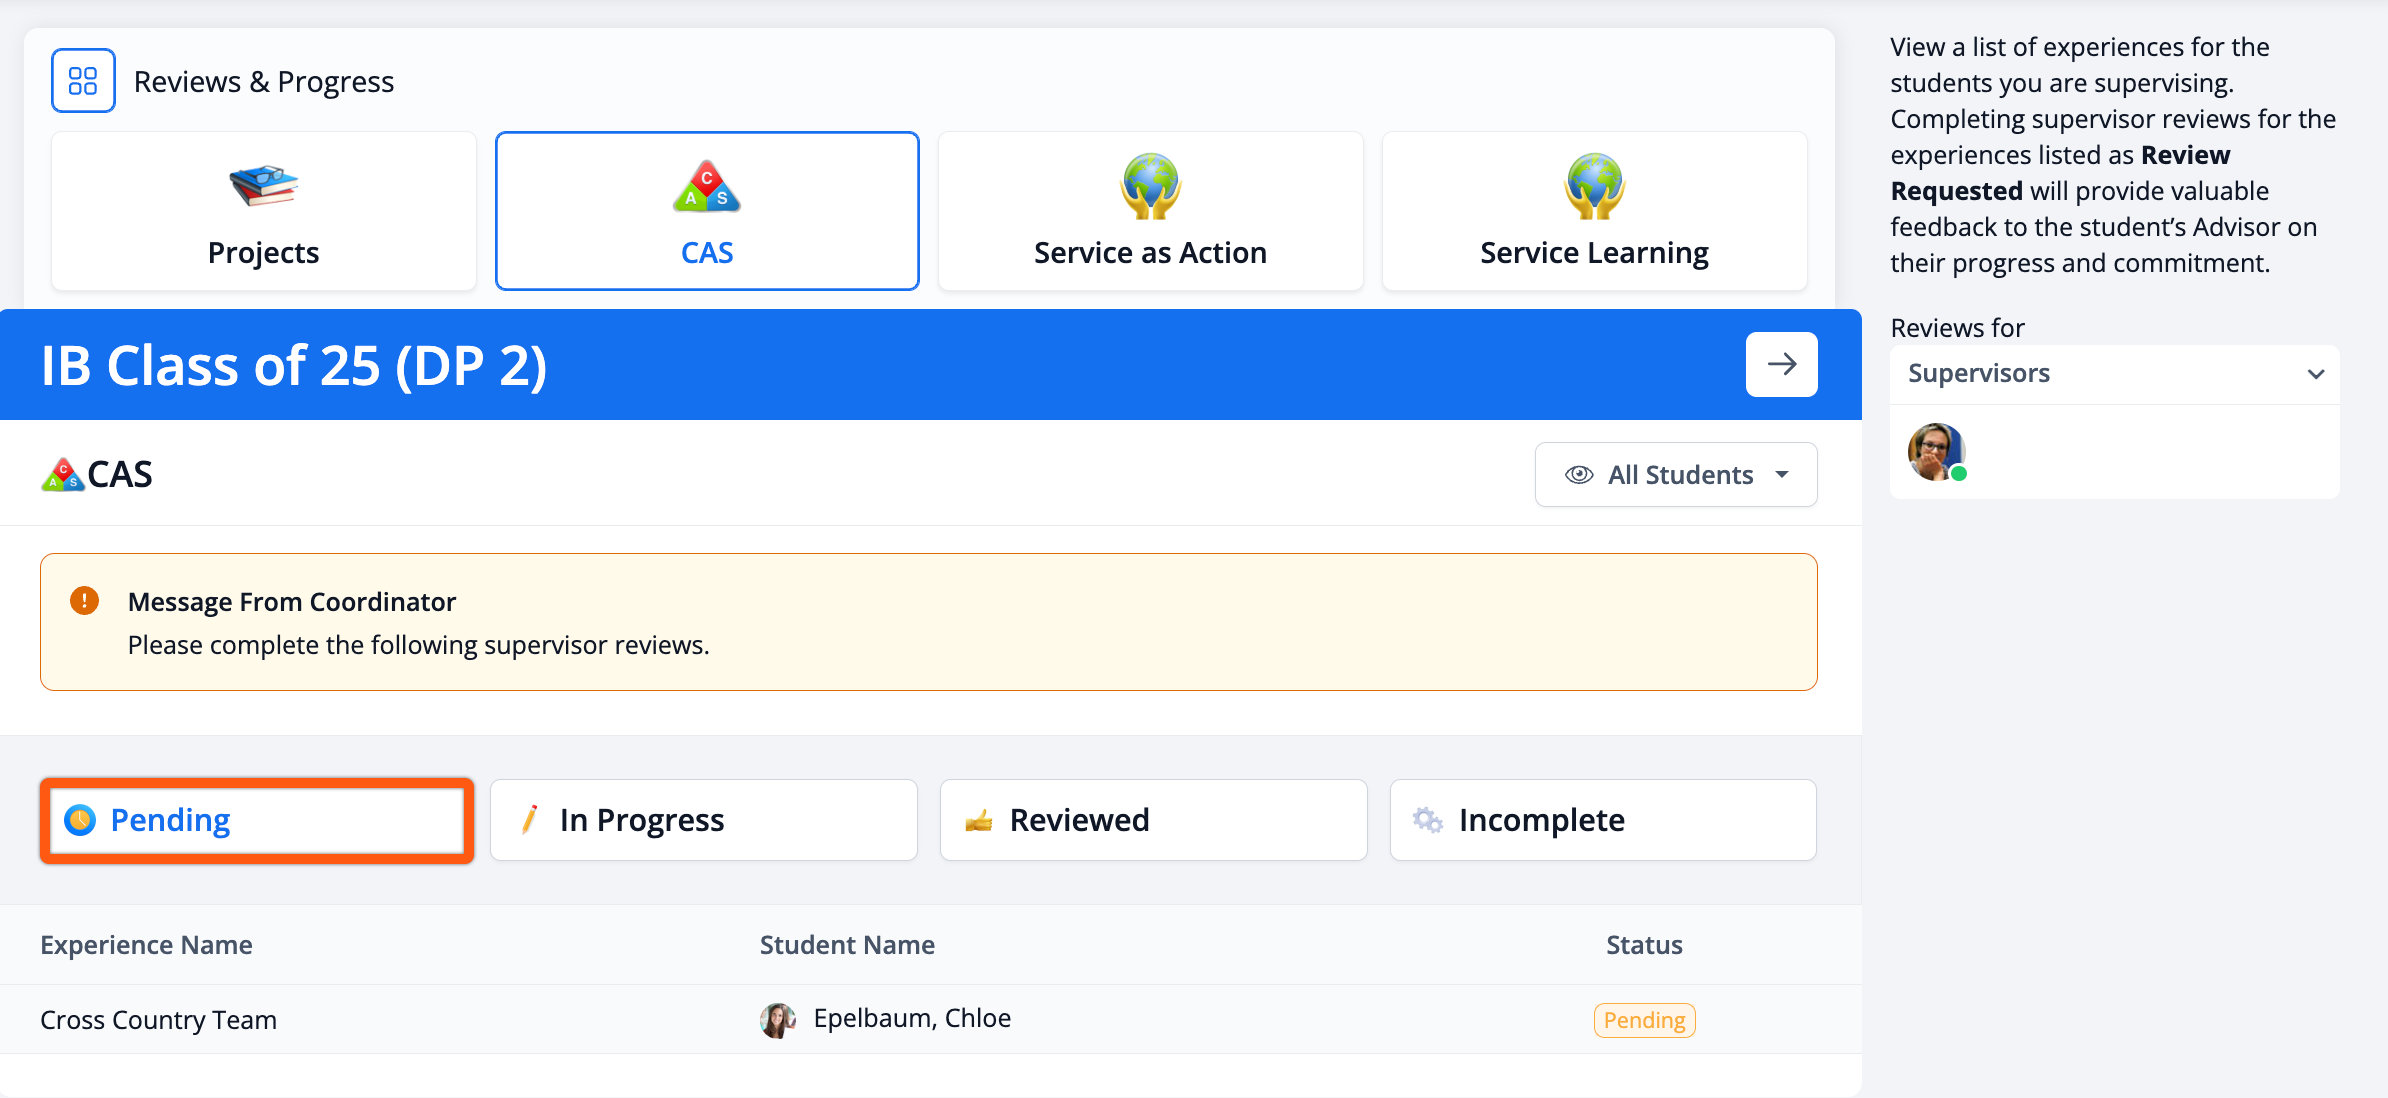Screen dimensions: 2388x1098
Task: Click the supervisor avatar photo
Action: click(x=1935, y=451)
